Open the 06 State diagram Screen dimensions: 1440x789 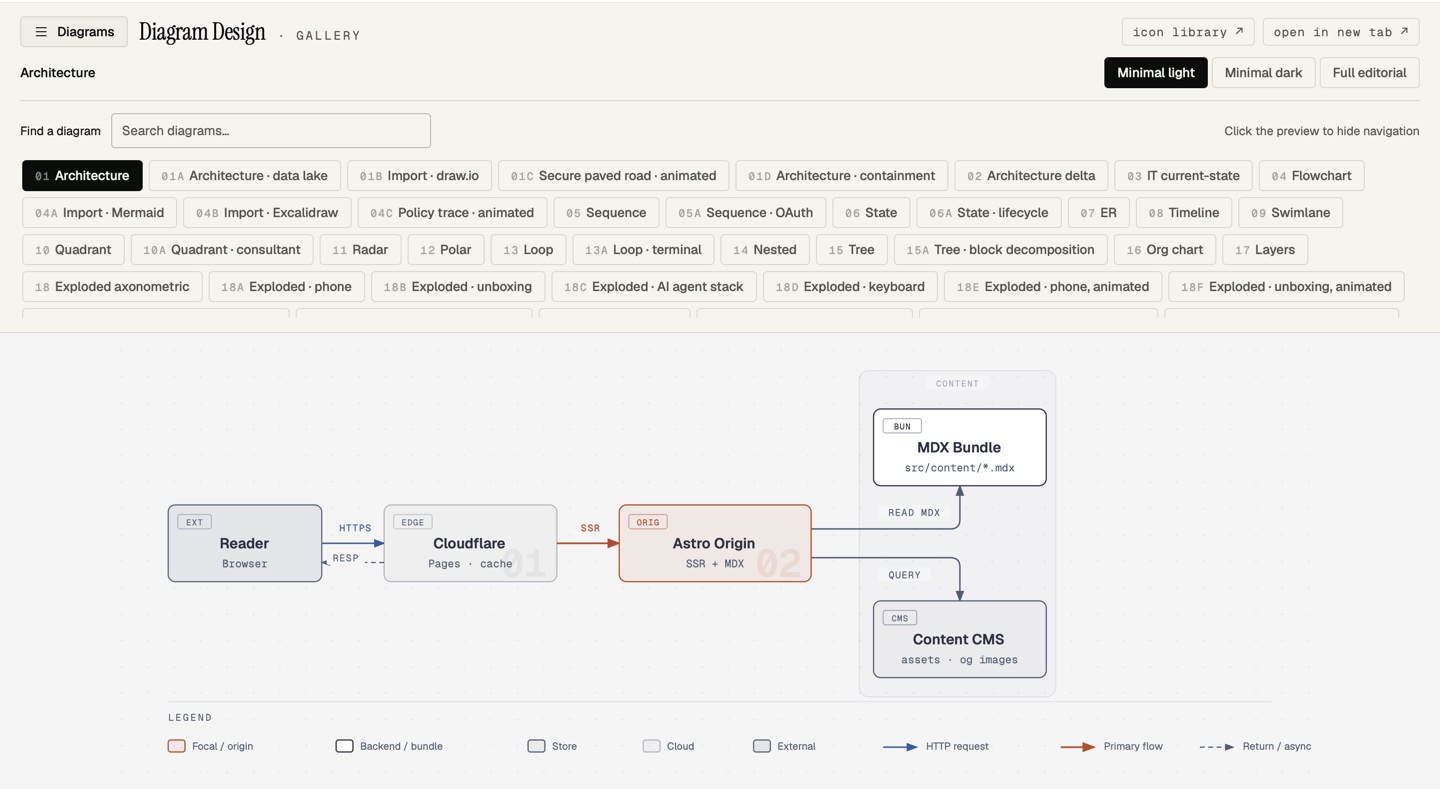[x=871, y=213]
